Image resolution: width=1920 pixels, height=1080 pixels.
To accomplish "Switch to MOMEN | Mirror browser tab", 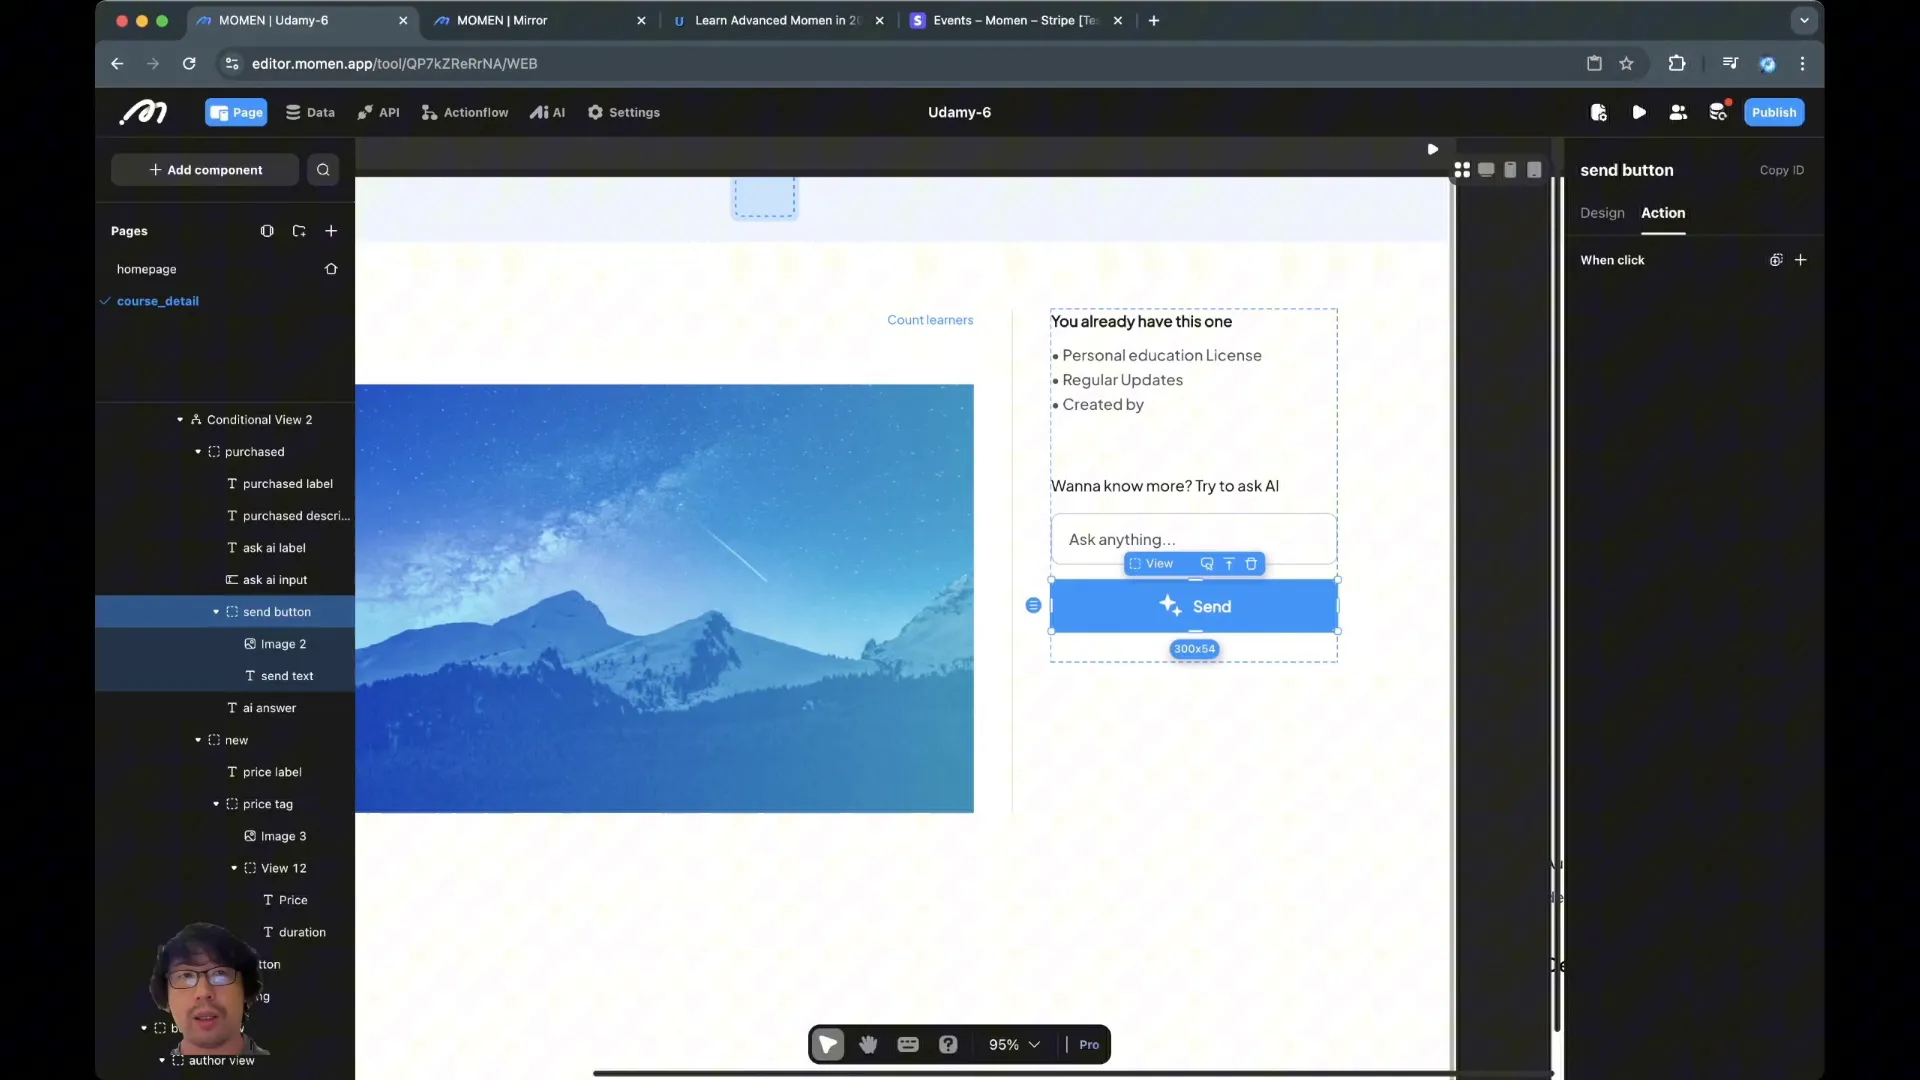I will (x=541, y=20).
